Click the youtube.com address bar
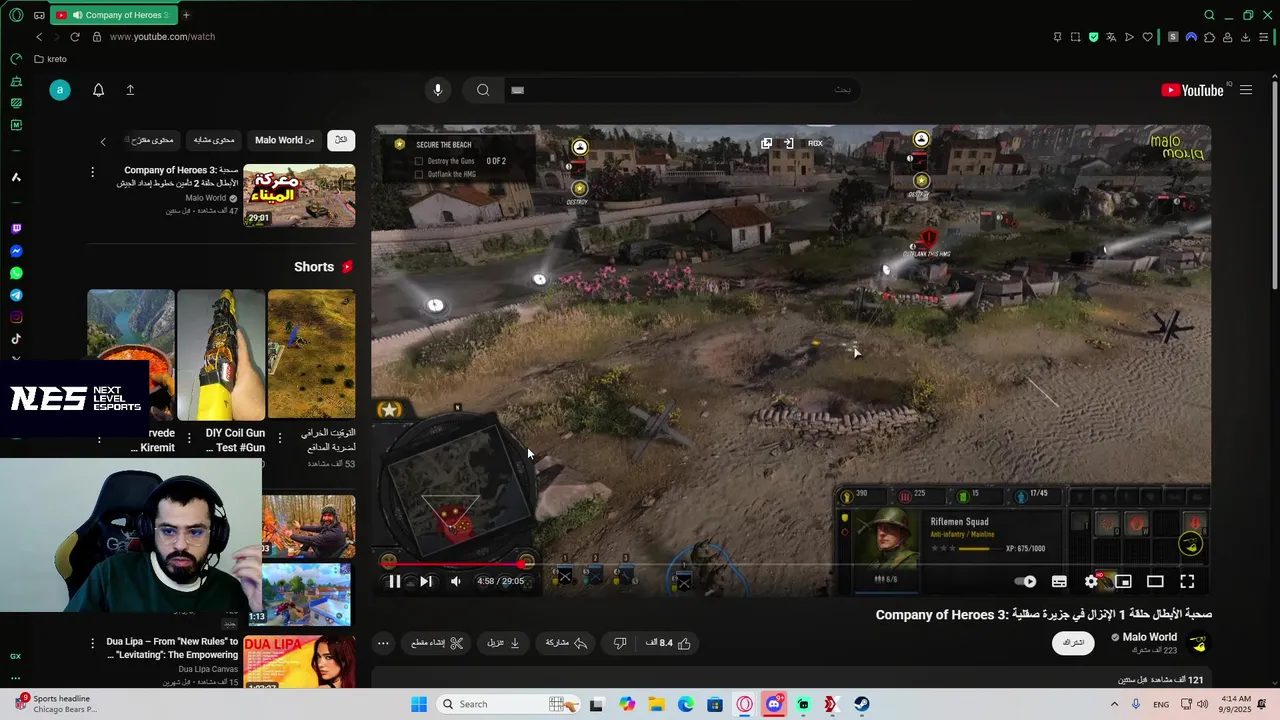1280x720 pixels. point(162,37)
